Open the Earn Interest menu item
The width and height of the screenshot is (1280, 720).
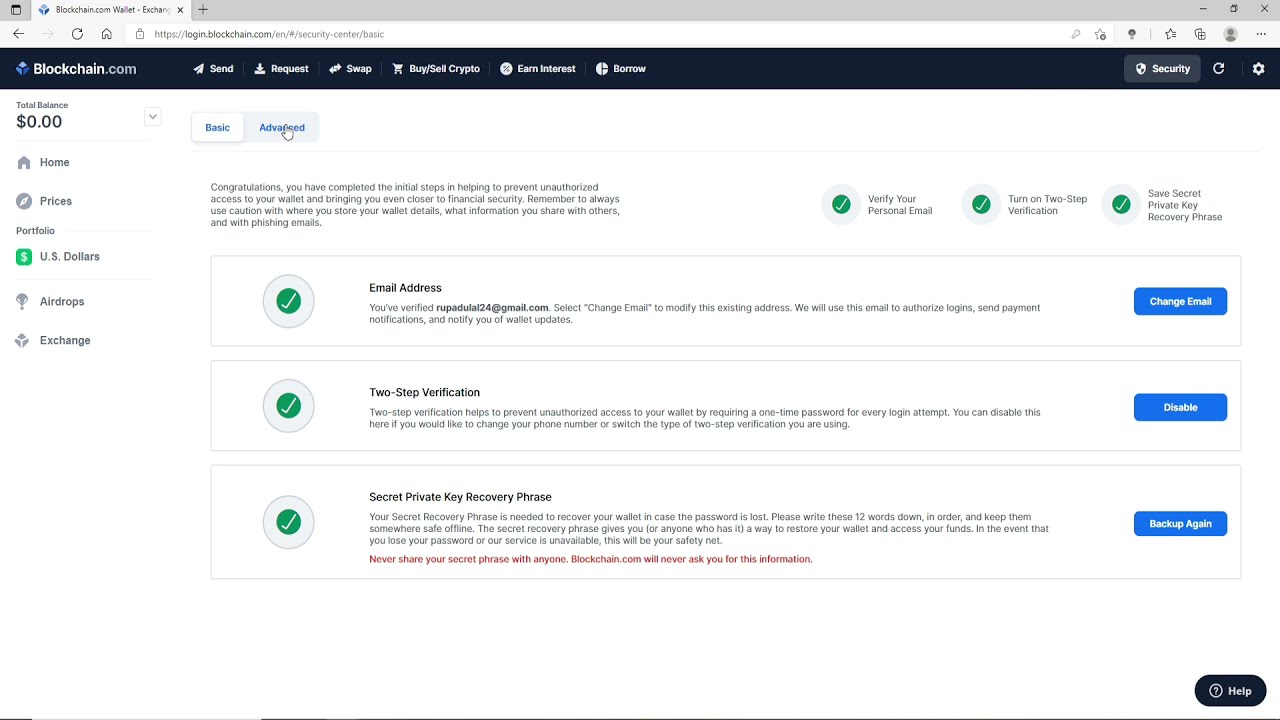pos(538,69)
